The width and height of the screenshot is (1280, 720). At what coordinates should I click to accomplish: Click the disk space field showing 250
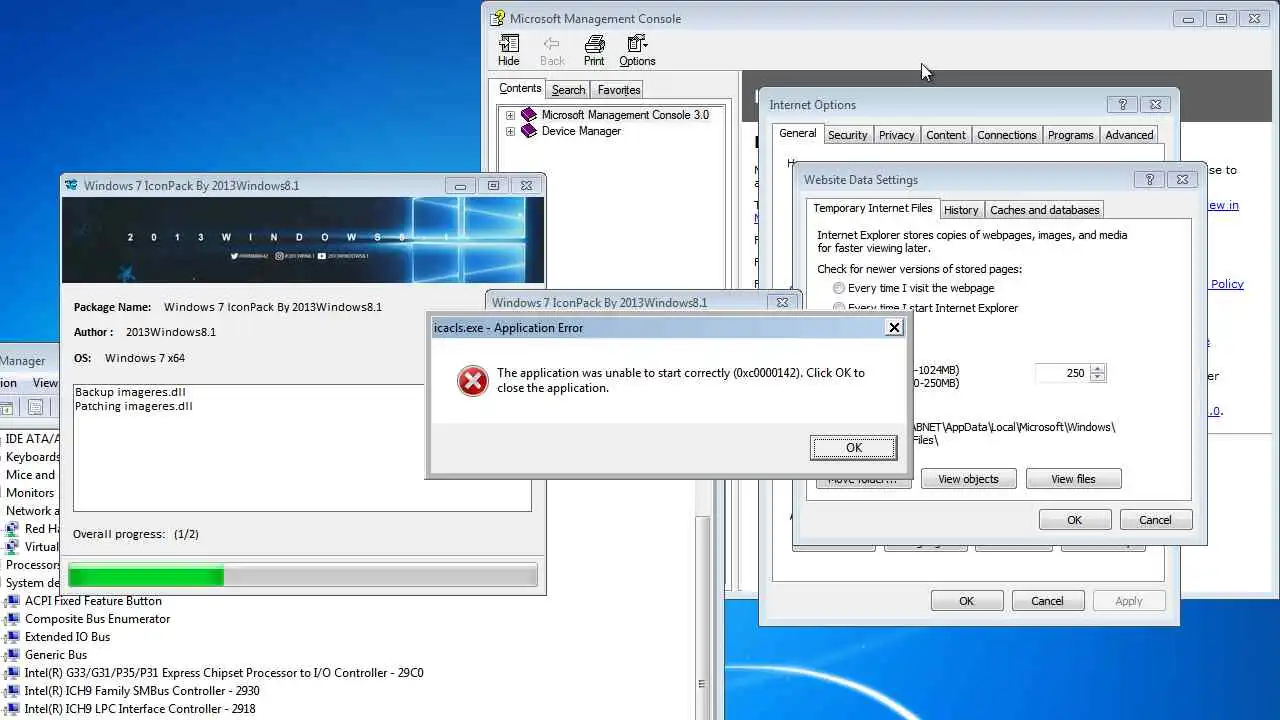tap(1063, 373)
